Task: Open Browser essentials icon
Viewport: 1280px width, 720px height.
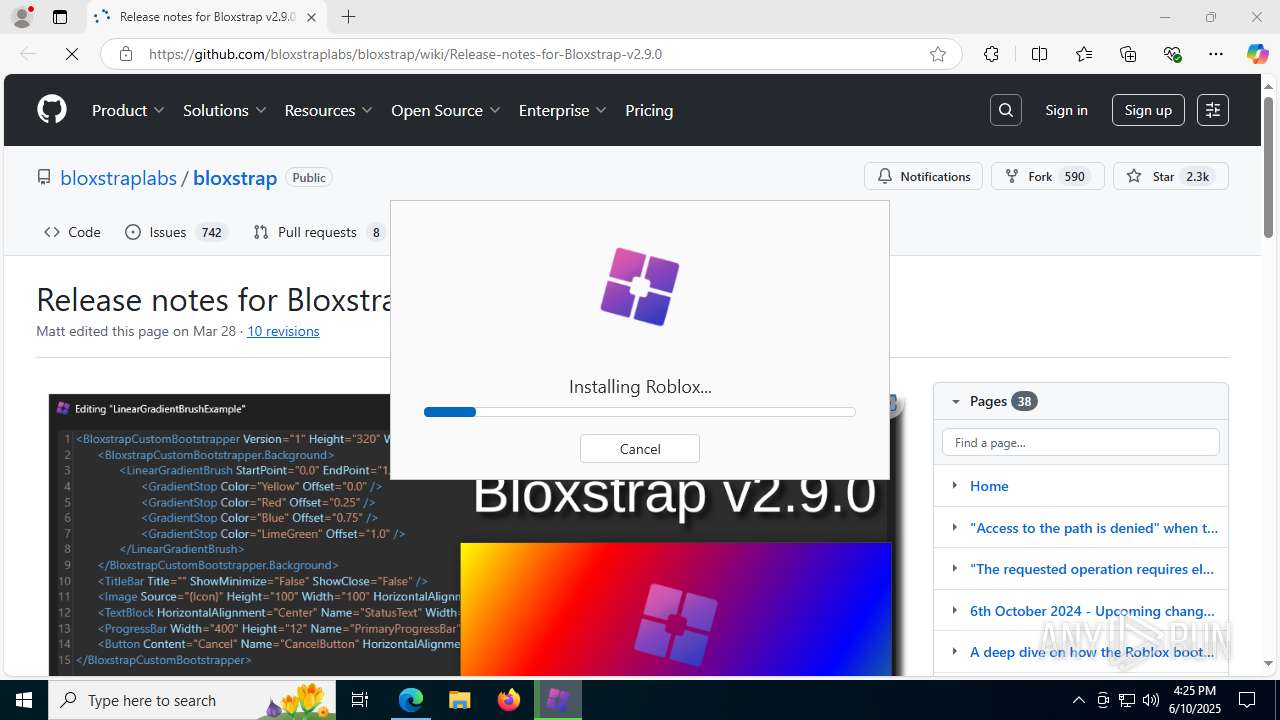Action: point(1172,54)
